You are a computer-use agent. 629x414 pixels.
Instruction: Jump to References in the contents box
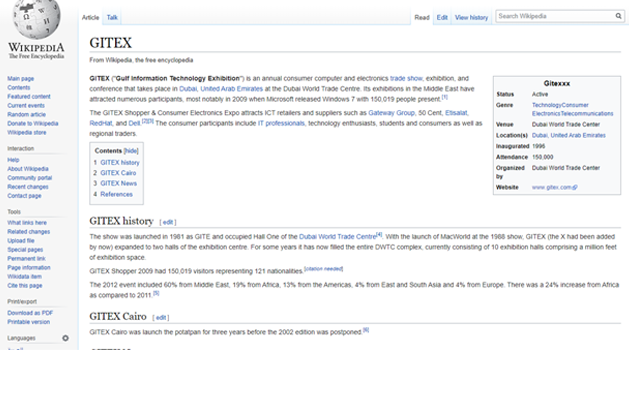(x=116, y=194)
